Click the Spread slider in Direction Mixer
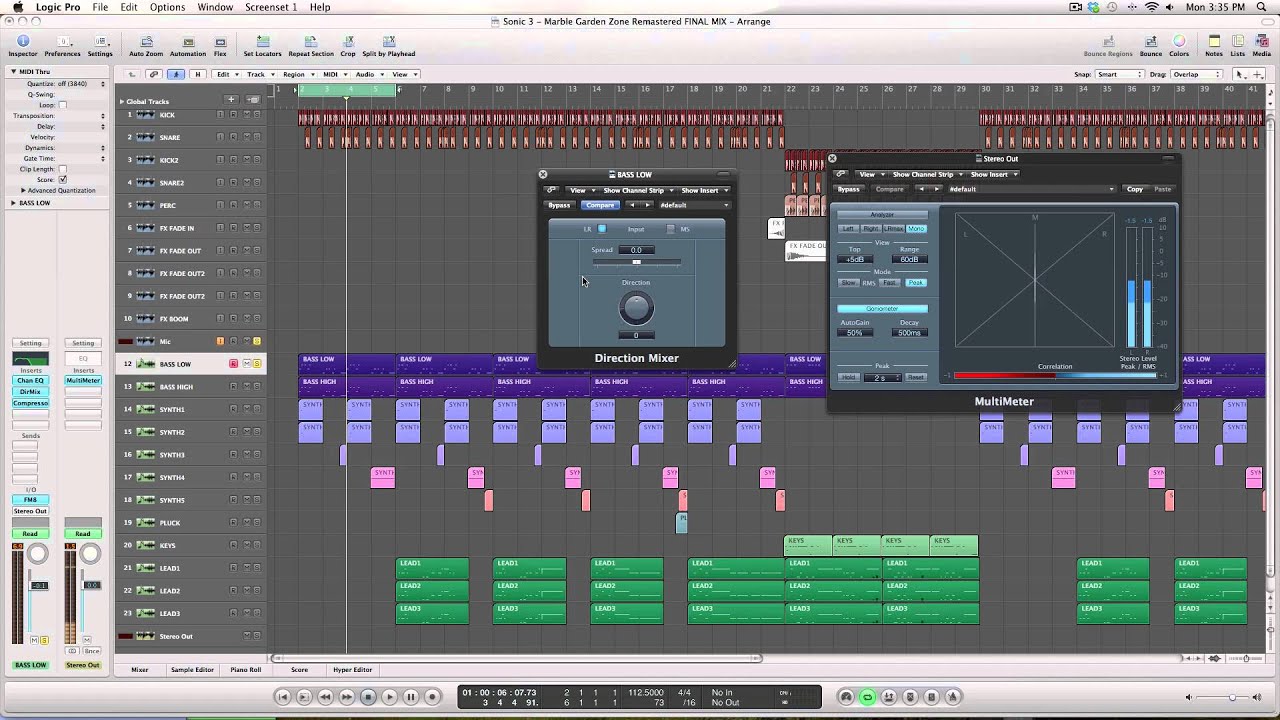1280x720 pixels. coord(637,262)
